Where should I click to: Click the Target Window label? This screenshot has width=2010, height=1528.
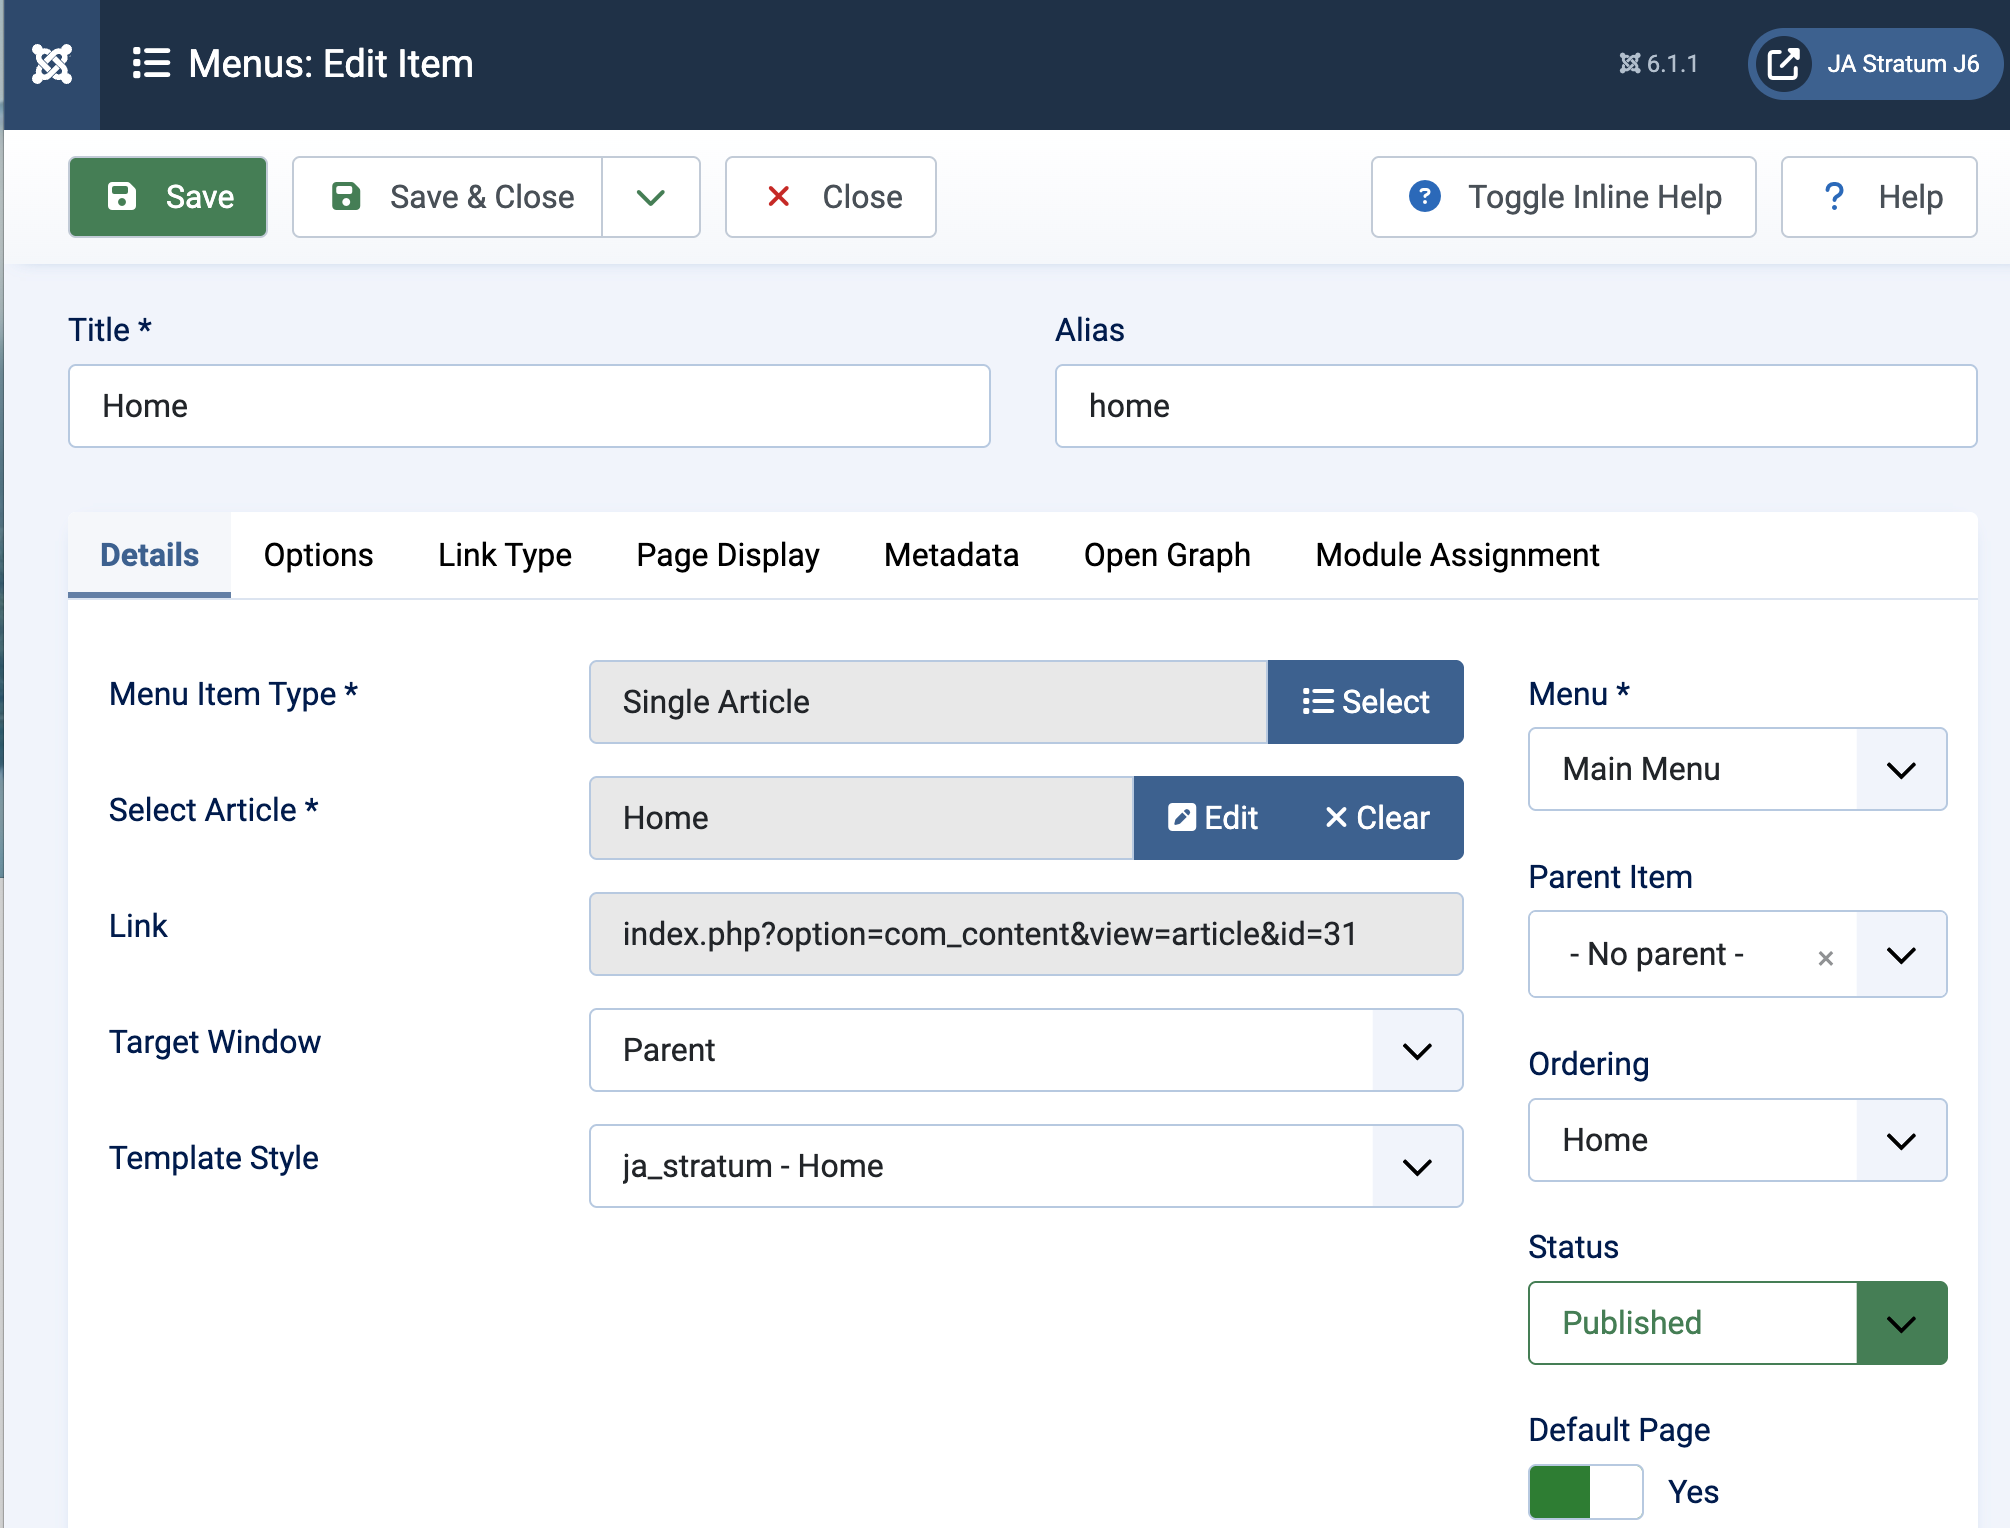(215, 1042)
